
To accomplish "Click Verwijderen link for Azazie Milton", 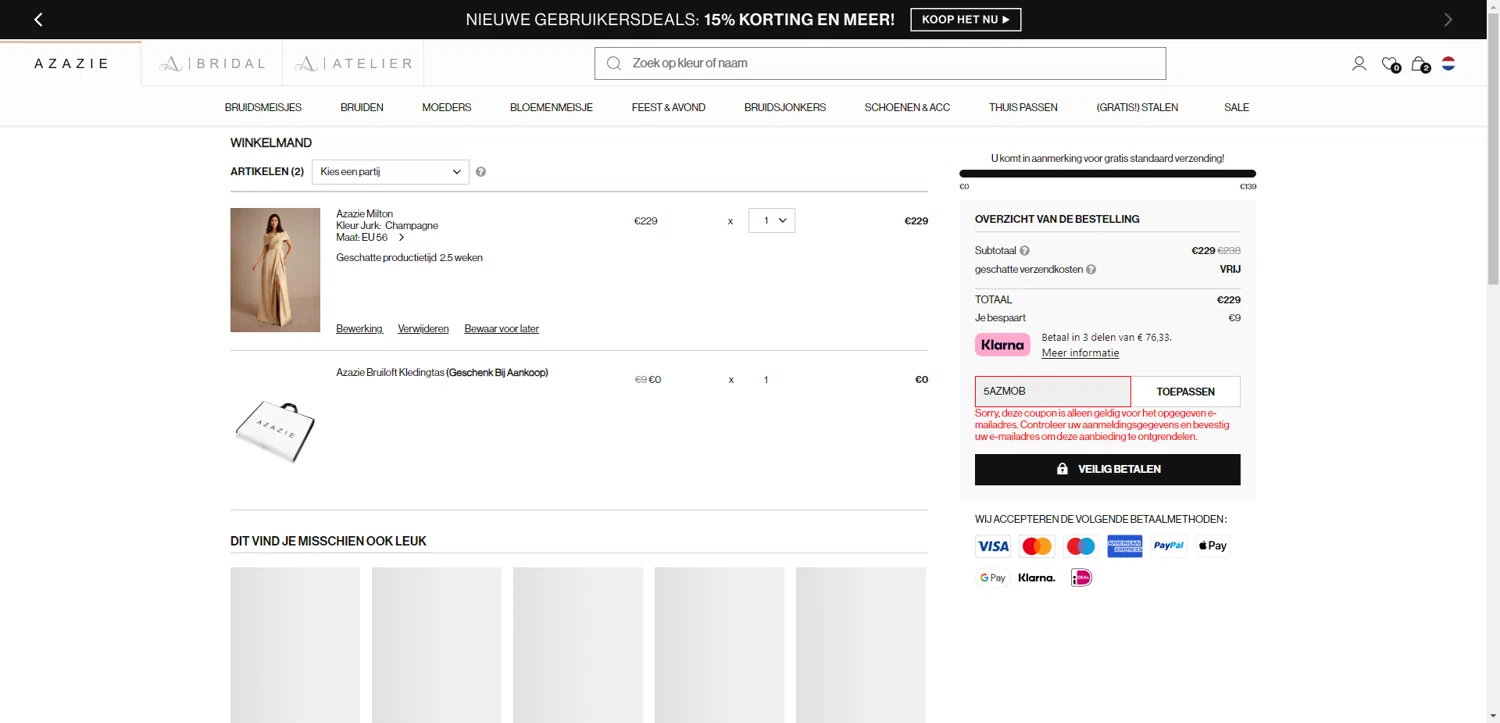I will pyautogui.click(x=423, y=329).
